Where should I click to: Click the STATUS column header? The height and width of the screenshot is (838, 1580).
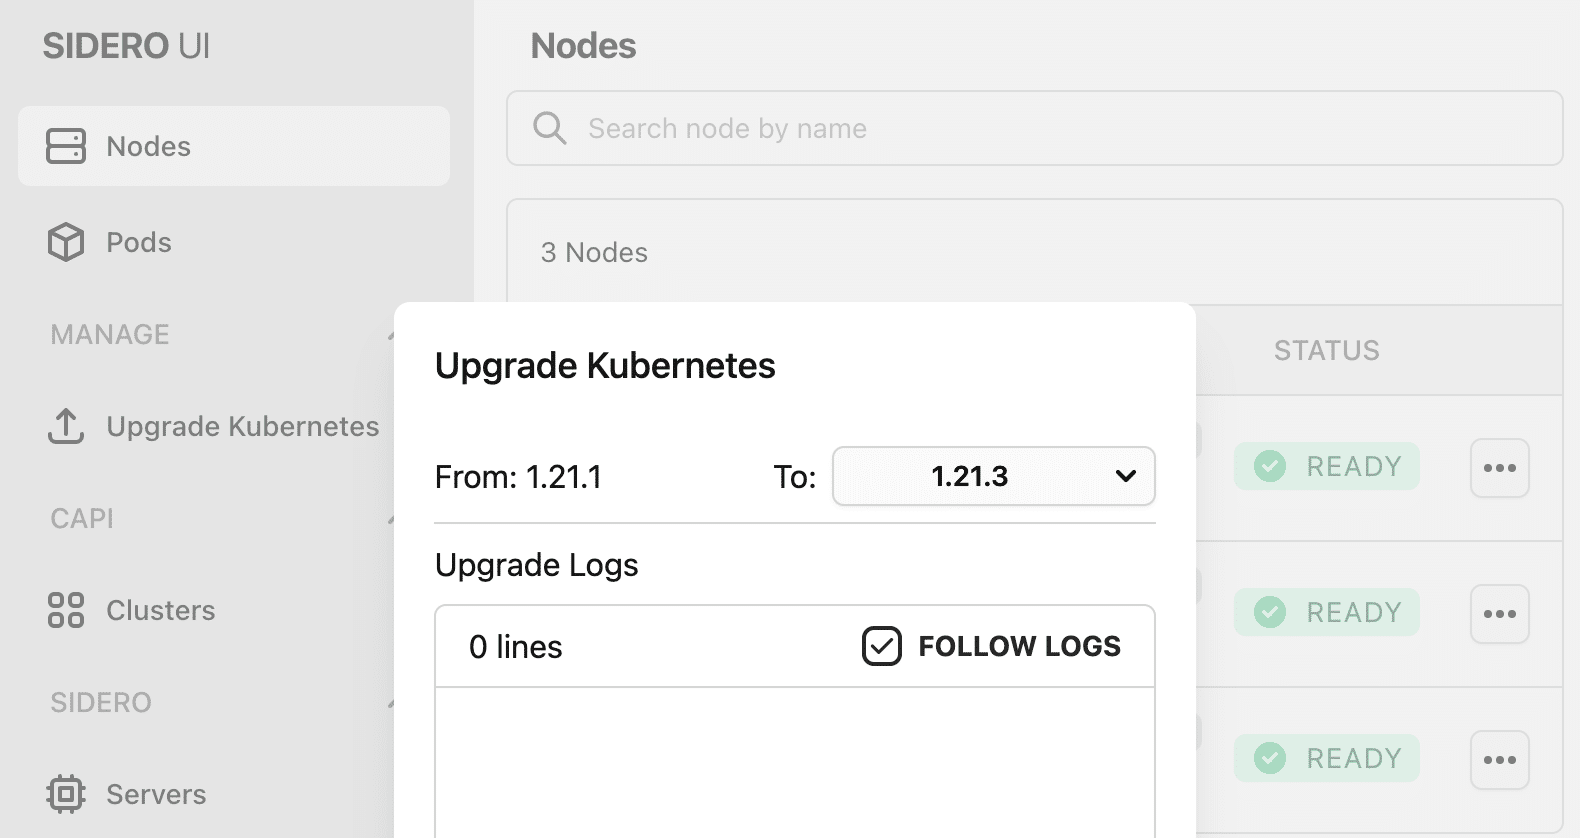[1326, 350]
